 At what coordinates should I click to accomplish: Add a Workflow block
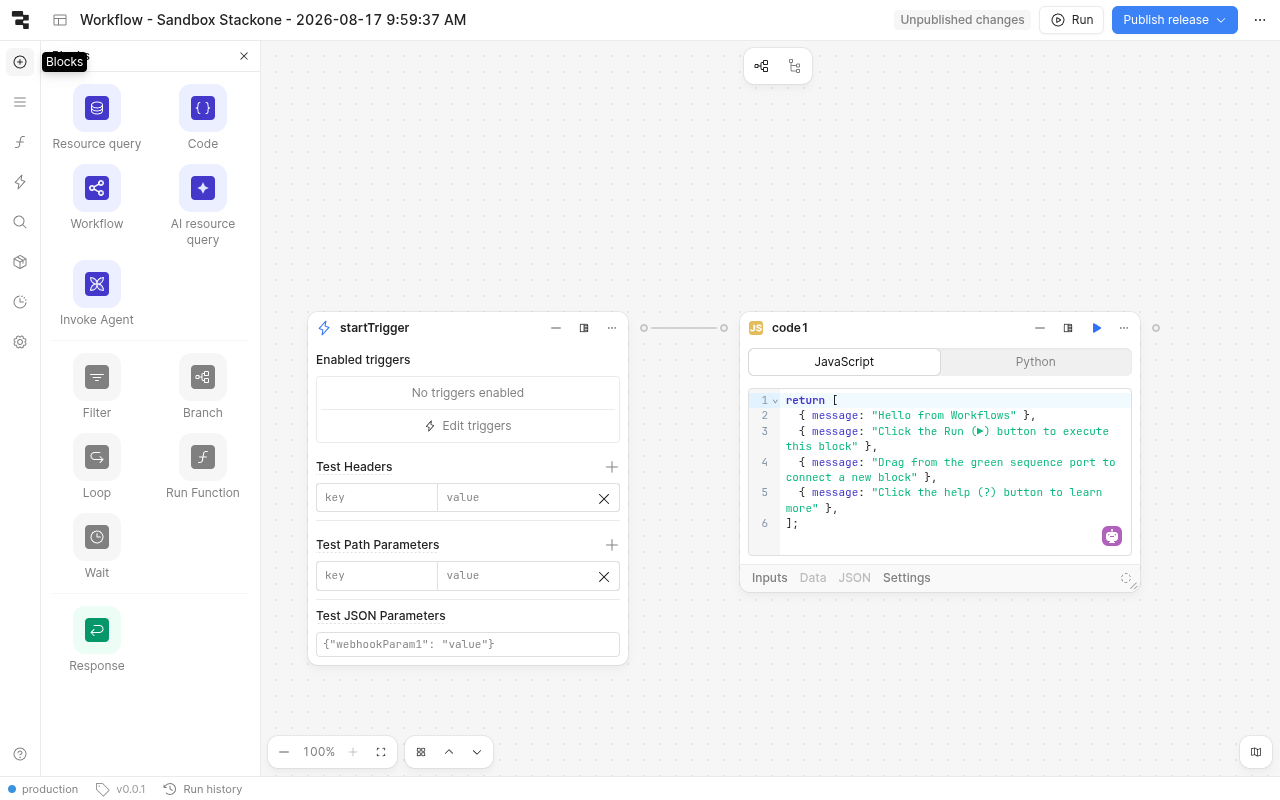(x=97, y=197)
